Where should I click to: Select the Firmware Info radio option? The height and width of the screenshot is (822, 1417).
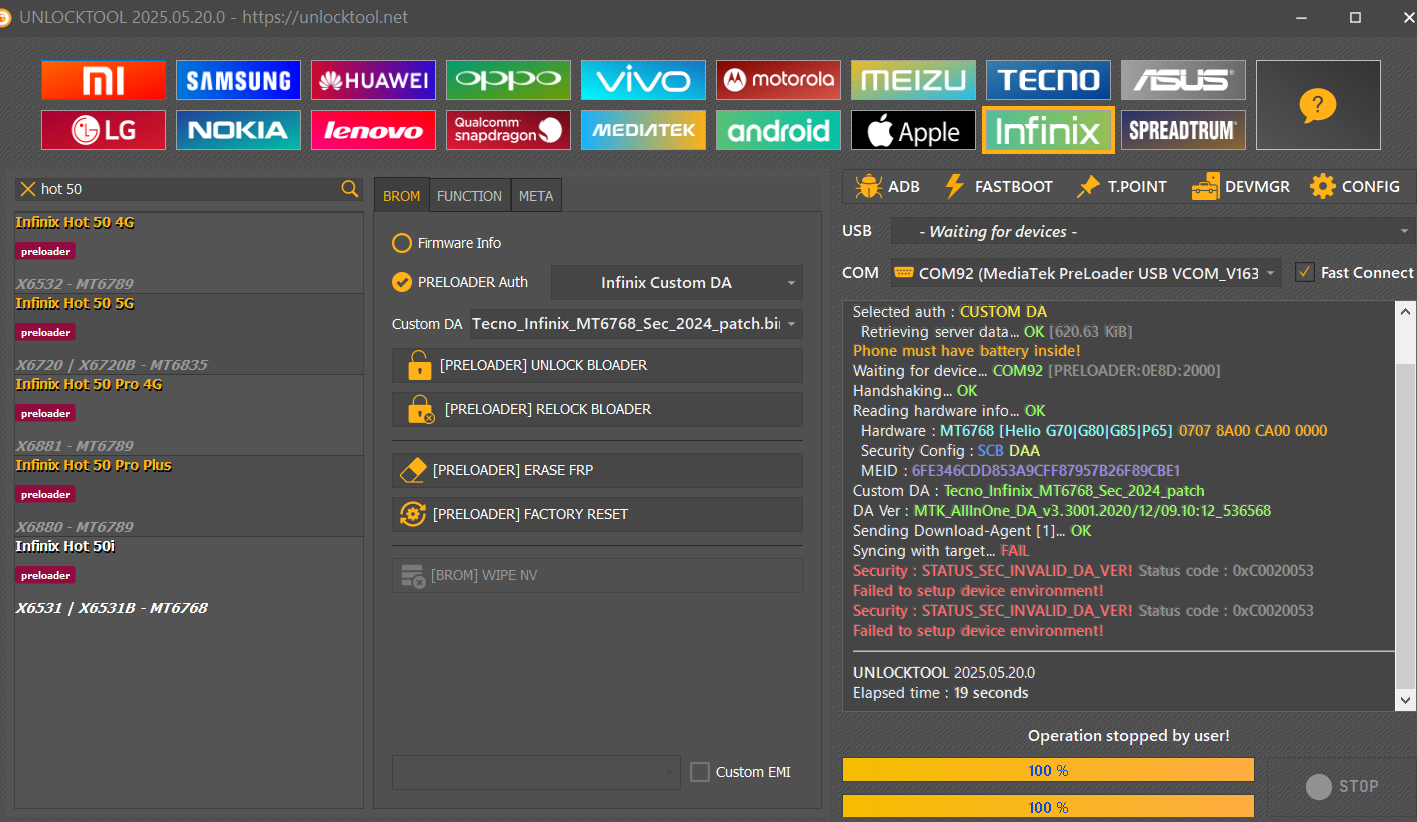point(447,243)
